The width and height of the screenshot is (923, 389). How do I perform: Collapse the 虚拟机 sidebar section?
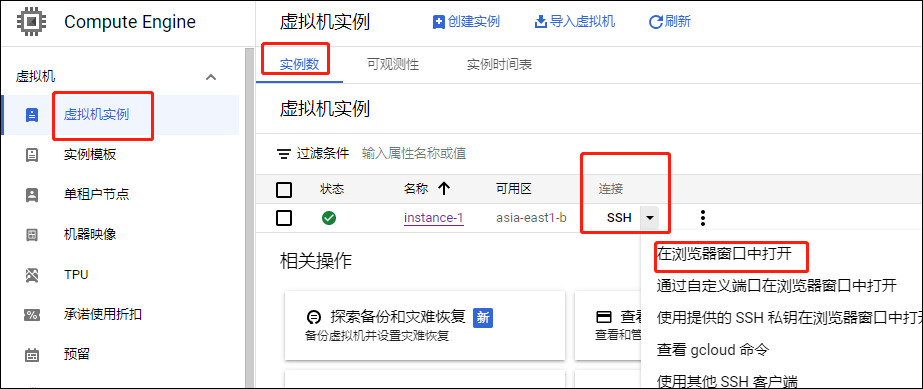pyautogui.click(x=211, y=77)
